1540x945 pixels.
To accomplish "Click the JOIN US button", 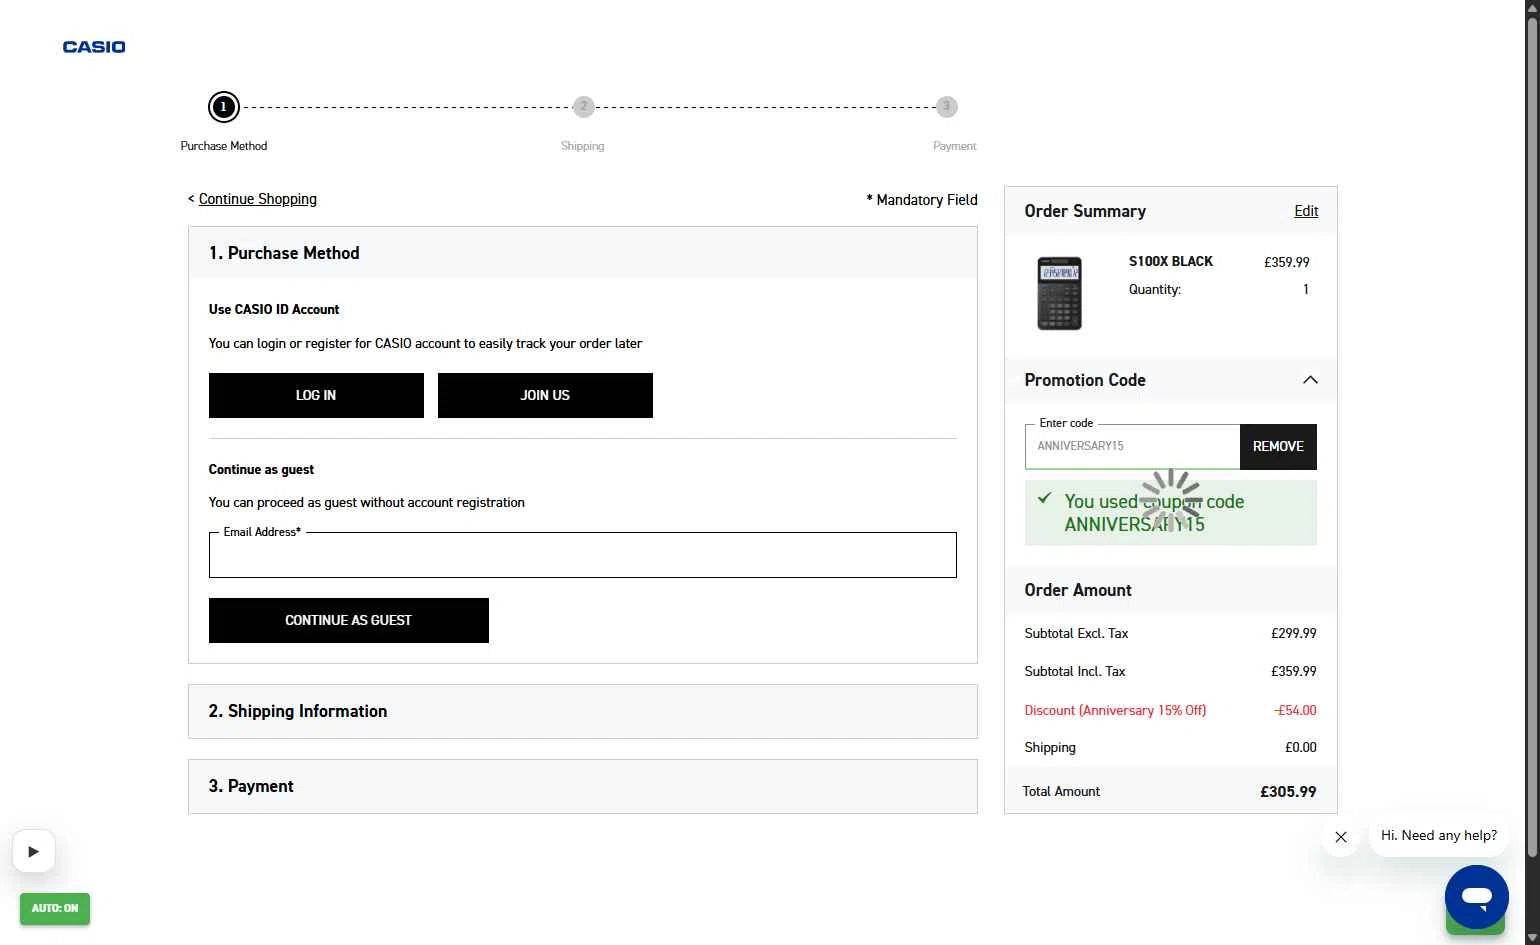I will 545,395.
